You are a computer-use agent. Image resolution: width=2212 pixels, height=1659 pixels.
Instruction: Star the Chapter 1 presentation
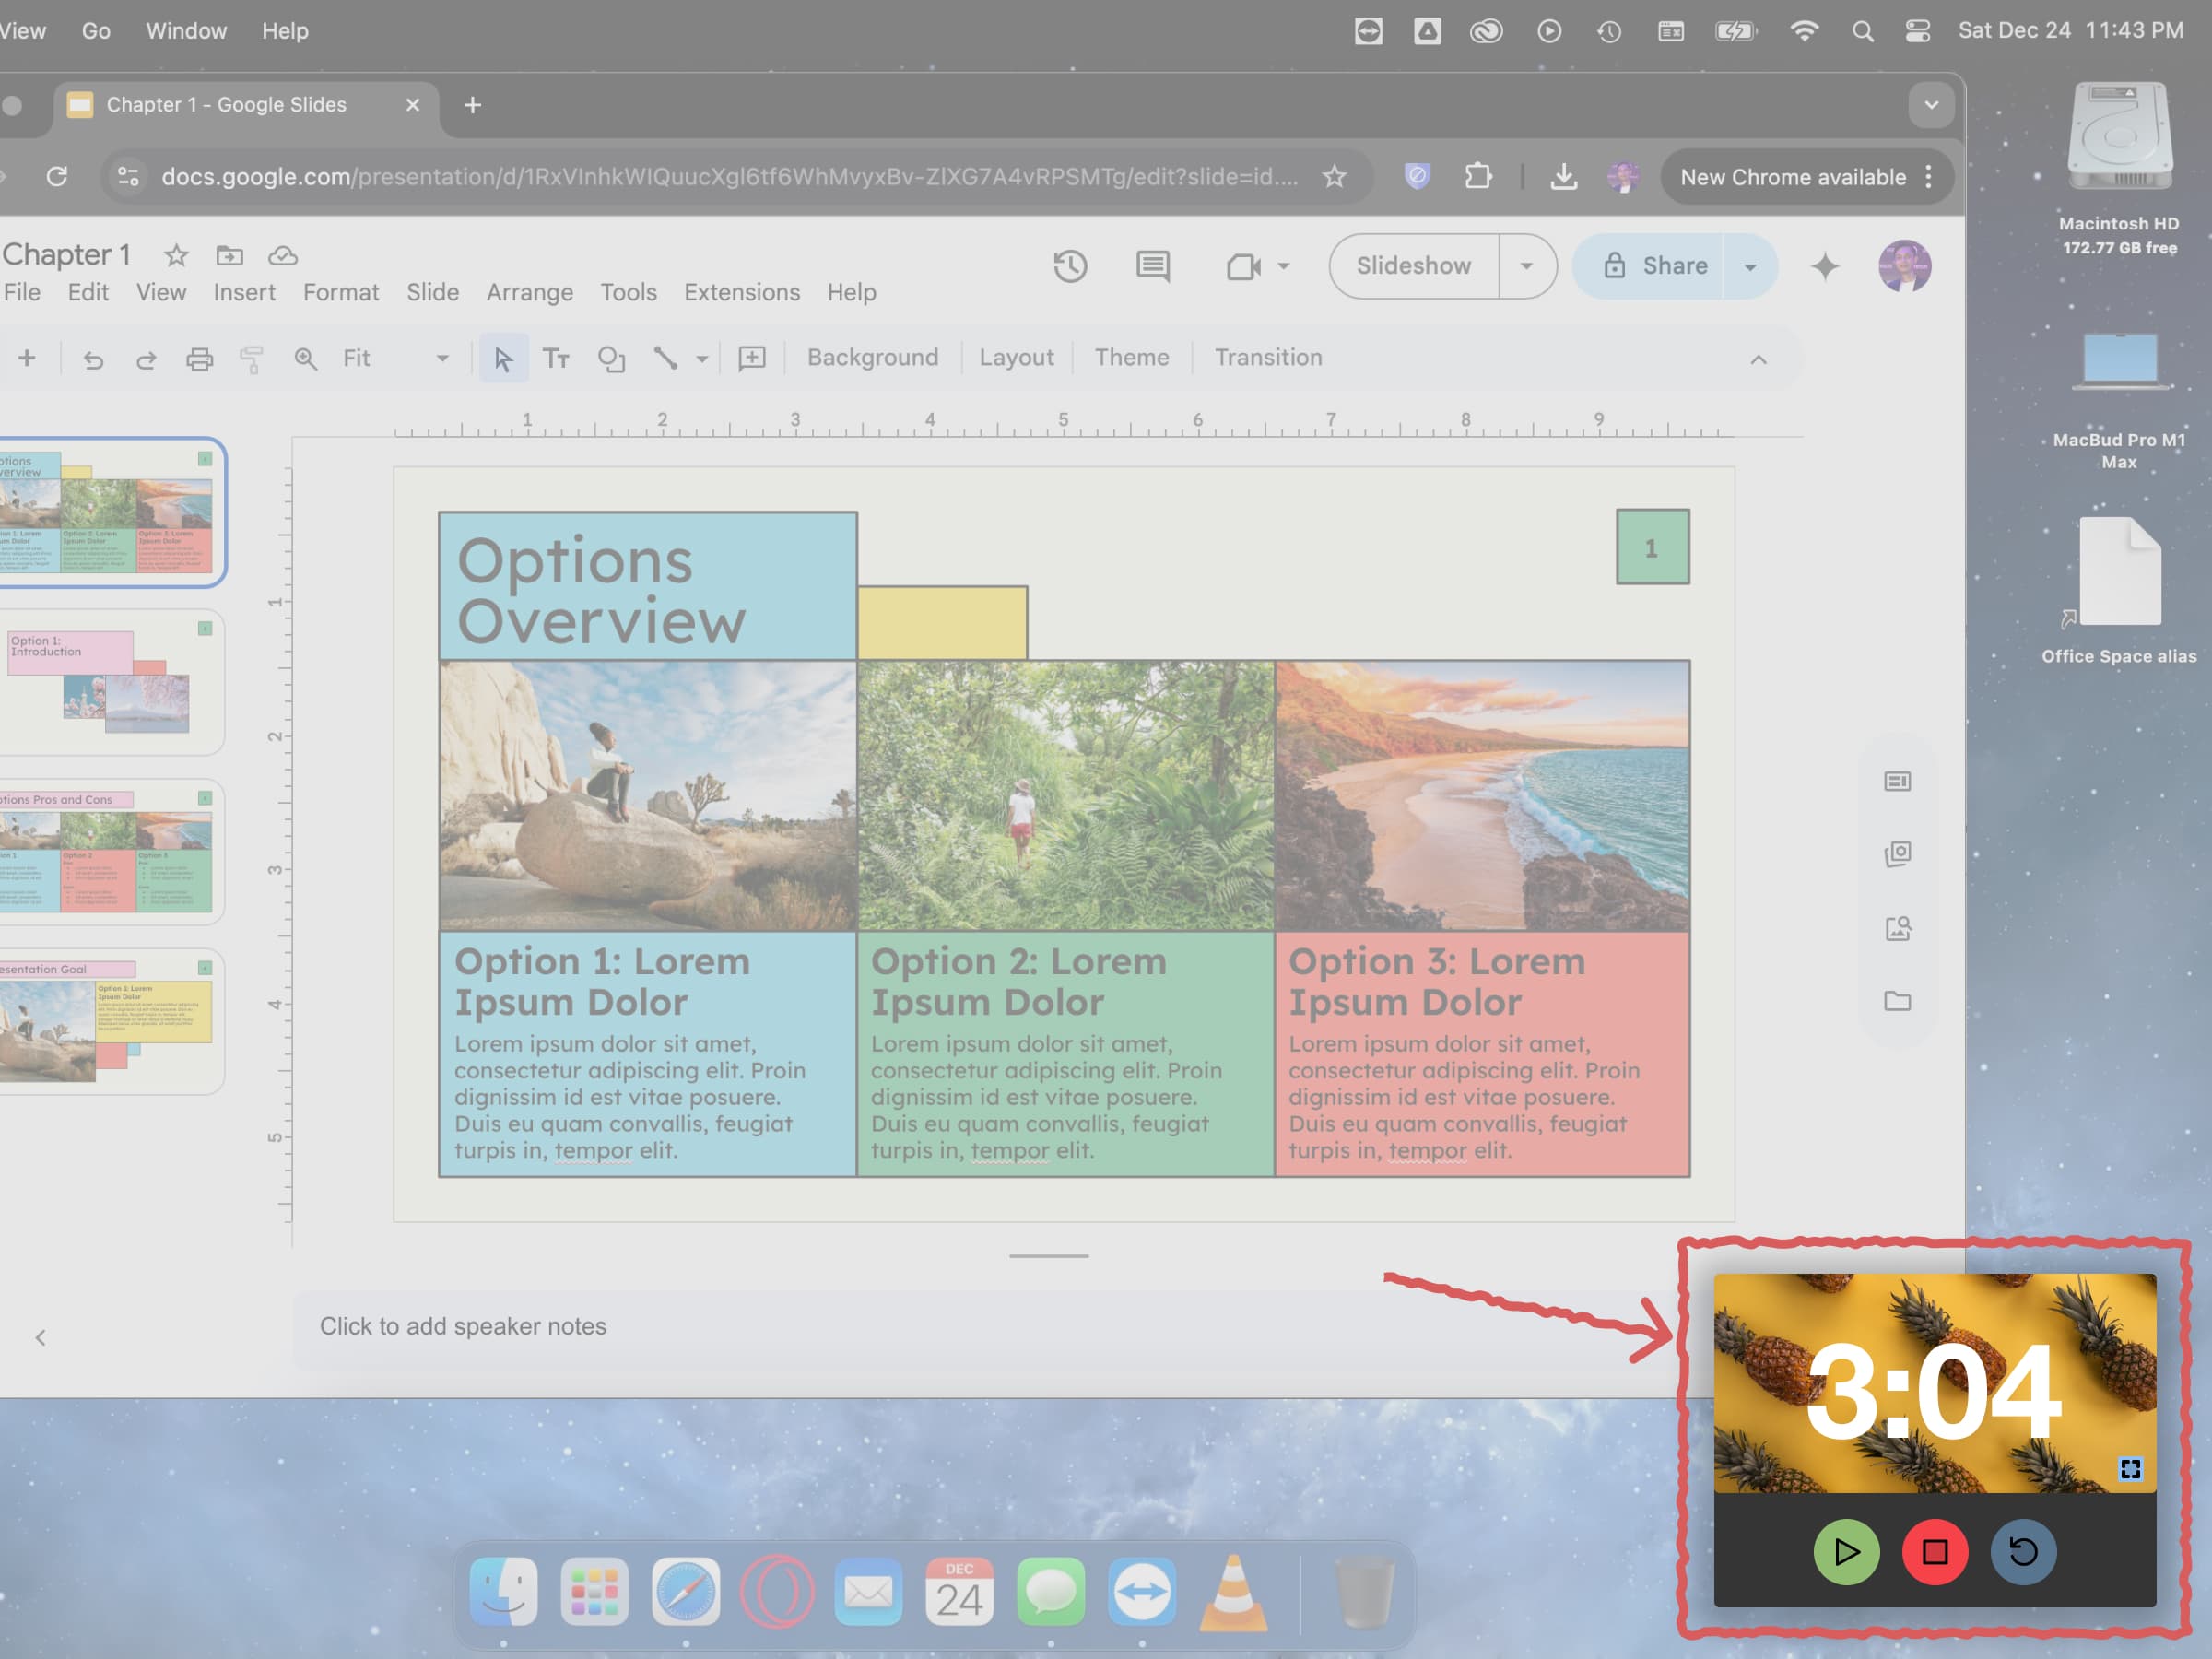point(176,256)
